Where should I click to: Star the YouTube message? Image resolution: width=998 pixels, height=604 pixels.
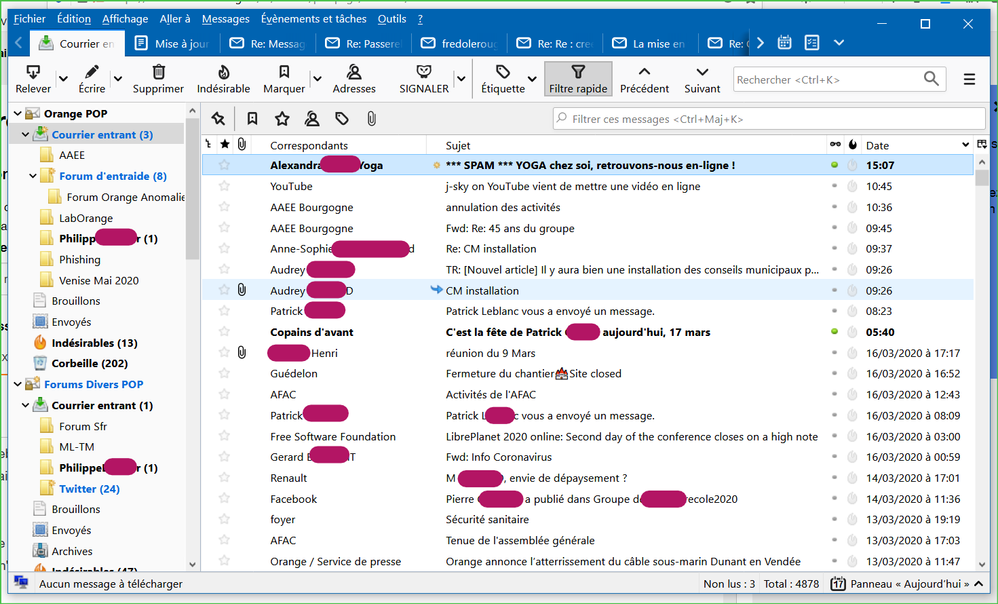224,186
